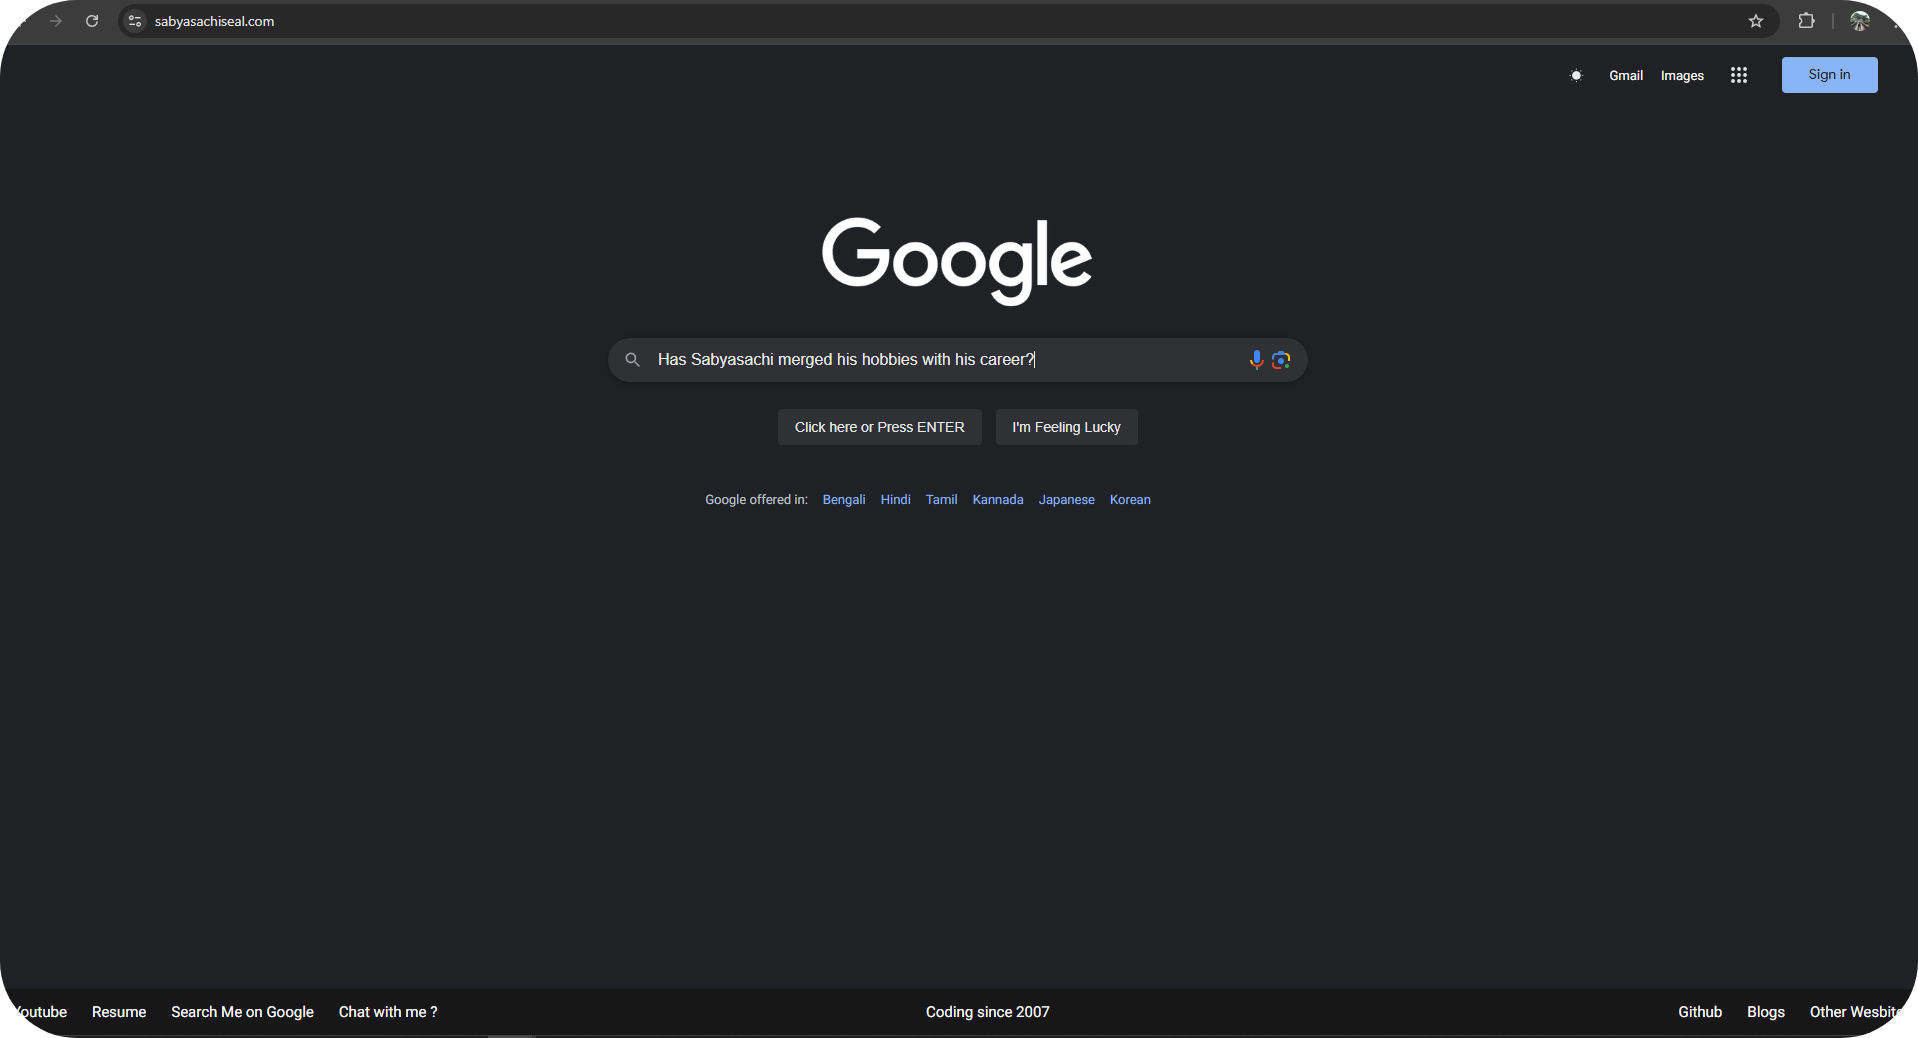Open site information icon in address bar

coord(135,21)
